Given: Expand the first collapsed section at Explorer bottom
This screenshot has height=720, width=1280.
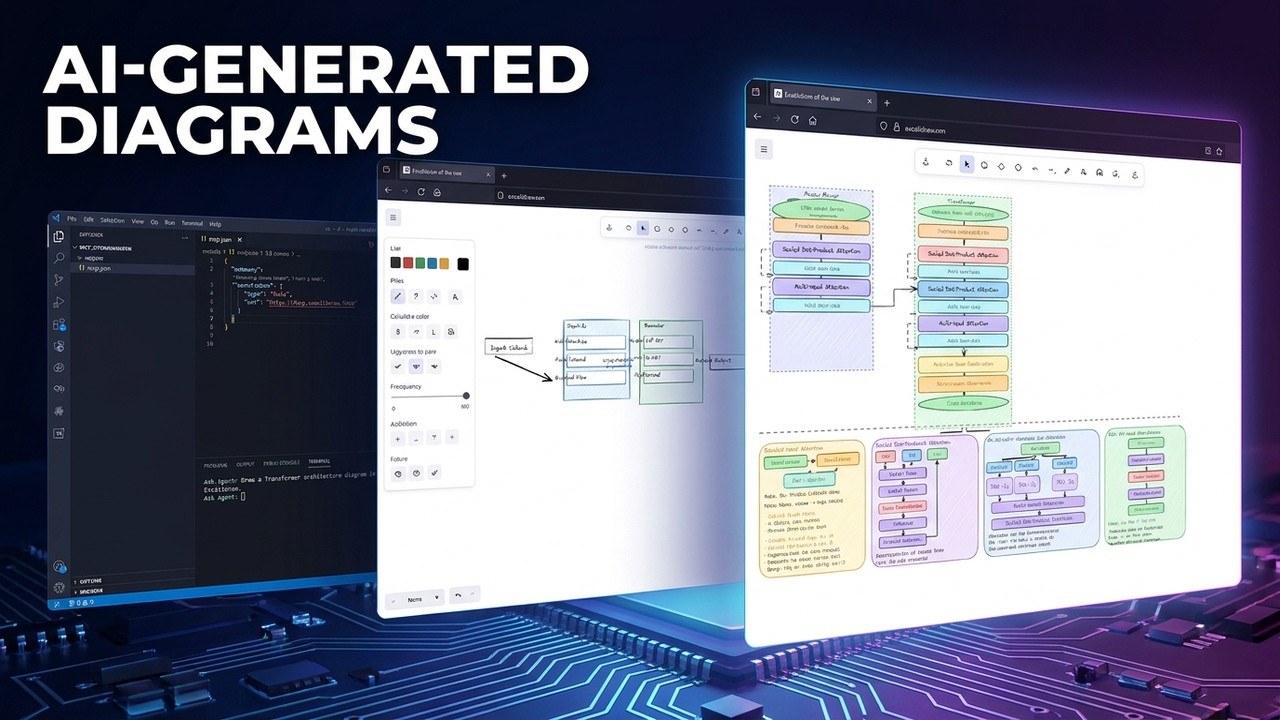Looking at the screenshot, I should point(90,580).
